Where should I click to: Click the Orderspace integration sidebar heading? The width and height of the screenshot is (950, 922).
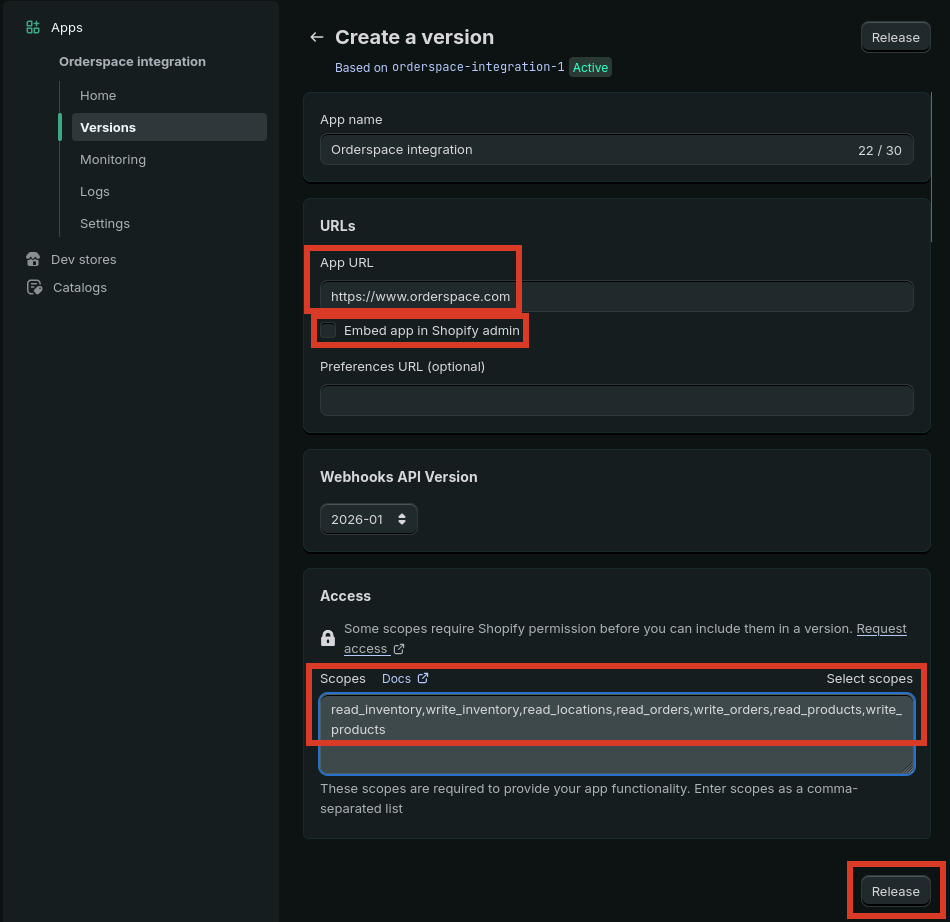[132, 62]
